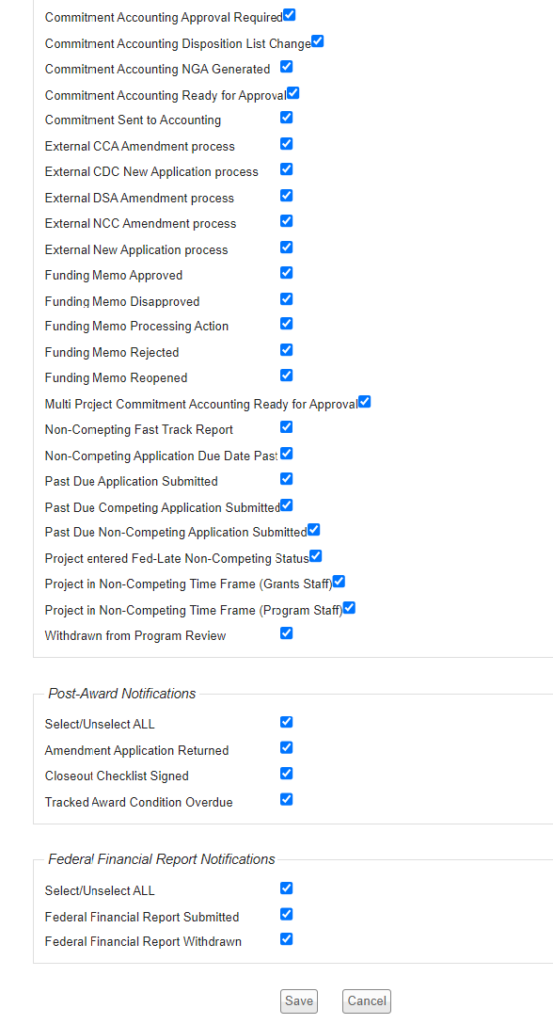Uncheck Non-Competing Application Due Date Past
Image resolution: width=553 pixels, height=1024 pixels.
(x=287, y=453)
